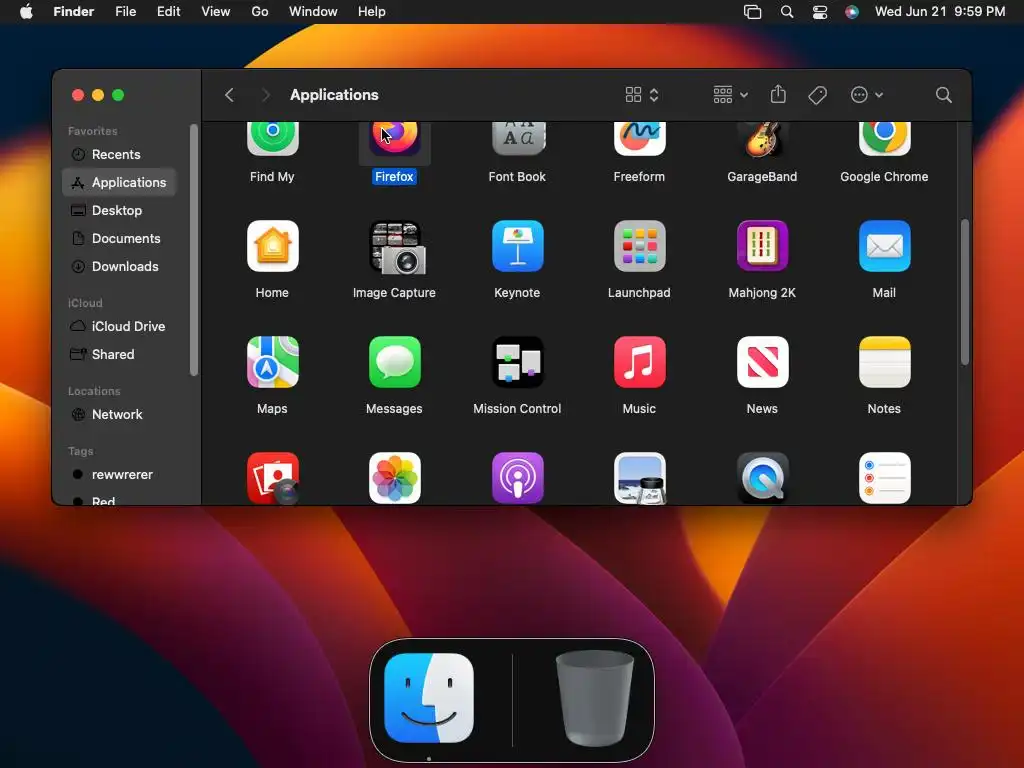Open the Edit menu

click(x=168, y=12)
